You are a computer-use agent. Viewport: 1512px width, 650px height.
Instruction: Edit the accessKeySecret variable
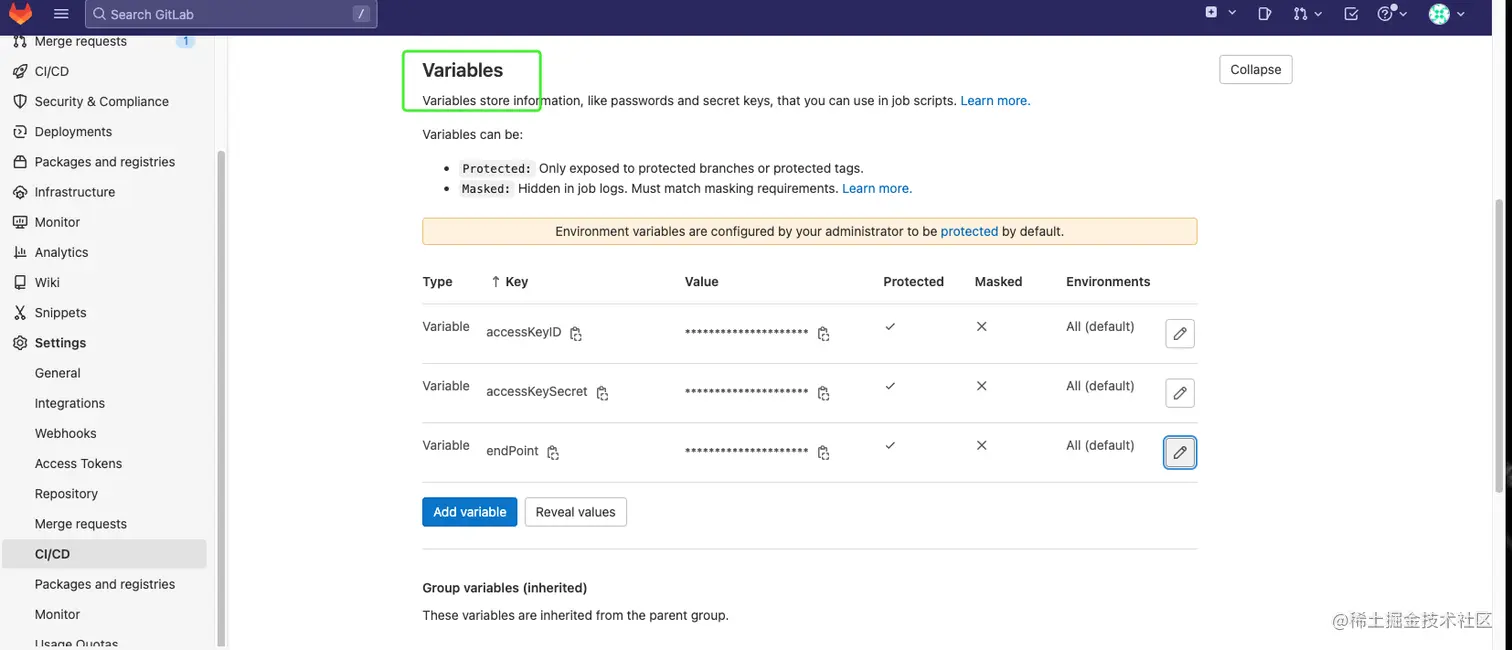(1180, 393)
